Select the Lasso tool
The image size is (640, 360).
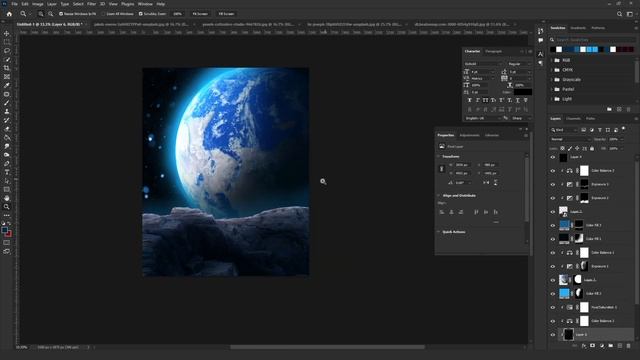pyautogui.click(x=7, y=51)
